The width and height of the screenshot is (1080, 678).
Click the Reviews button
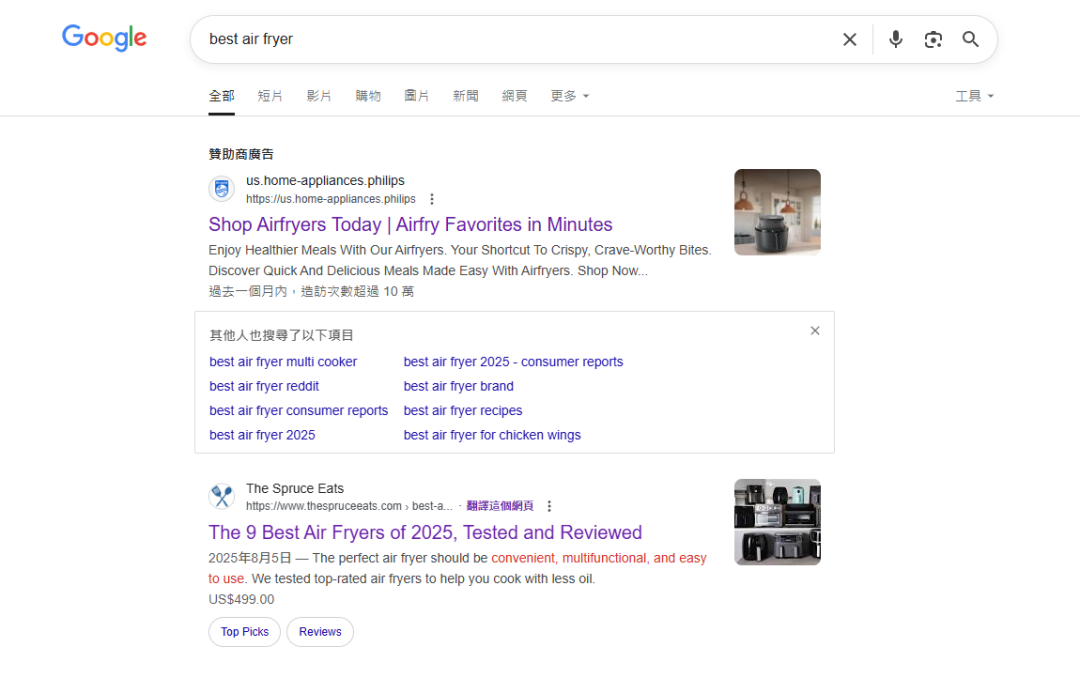coord(320,632)
